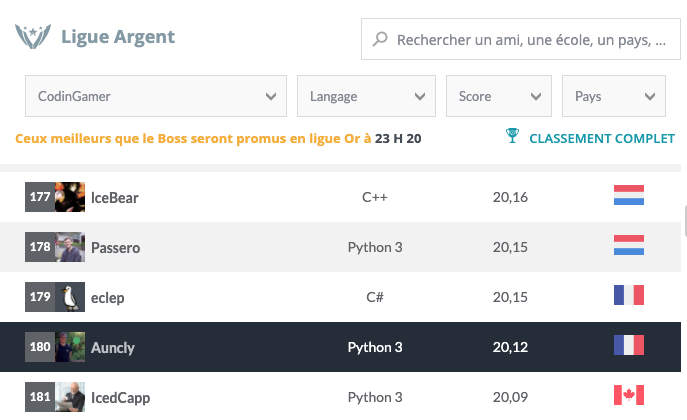The height and width of the screenshot is (420, 687).
Task: Click the Netherlands flag in IceBear's row
Action: pos(629,195)
